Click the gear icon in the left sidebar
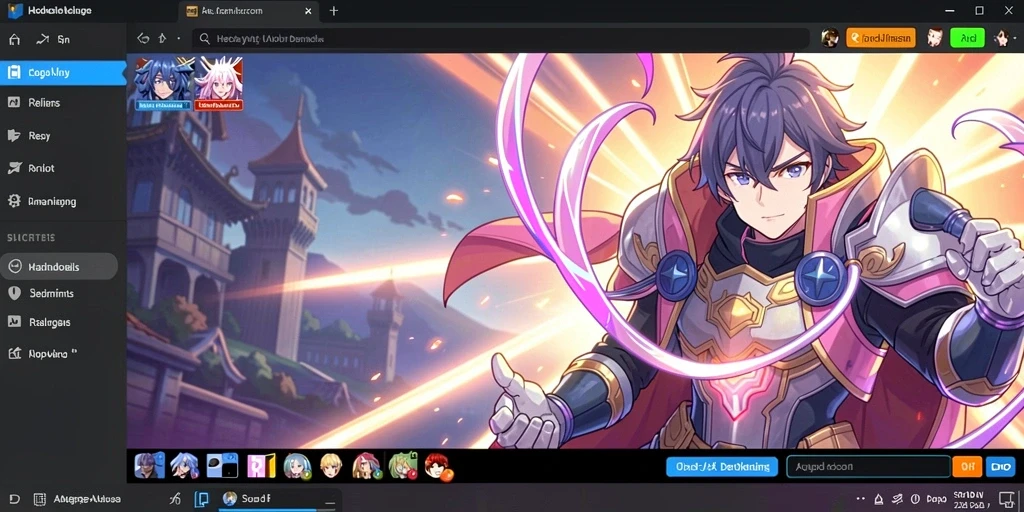This screenshot has width=1024, height=512. pos(14,201)
